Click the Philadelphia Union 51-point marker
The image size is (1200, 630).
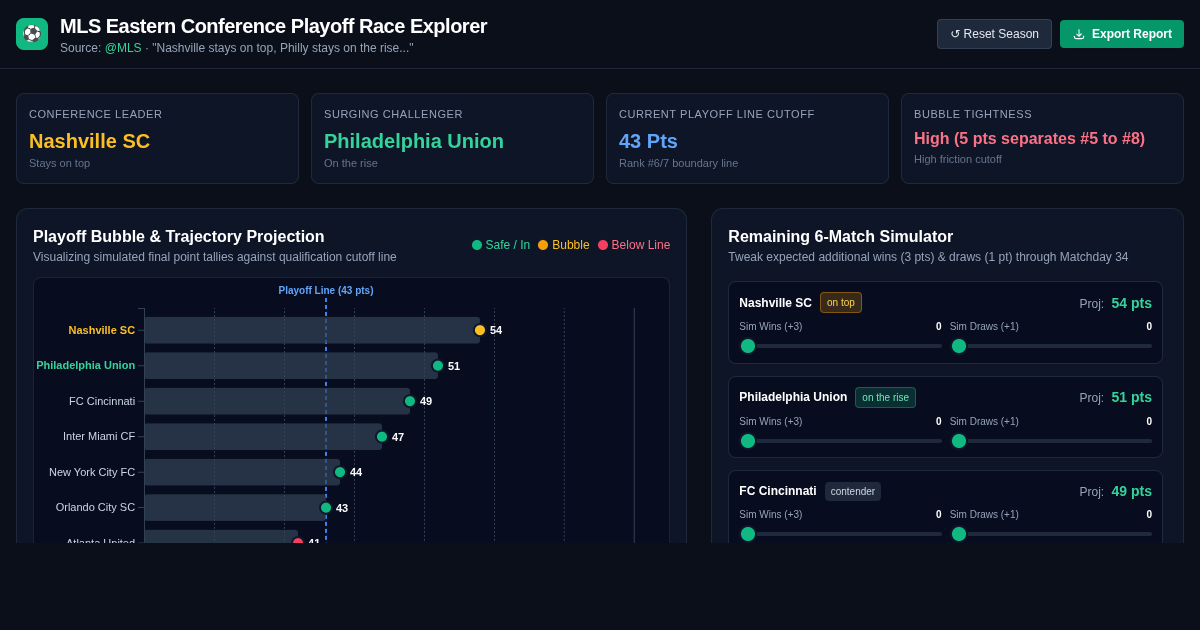coord(438,366)
